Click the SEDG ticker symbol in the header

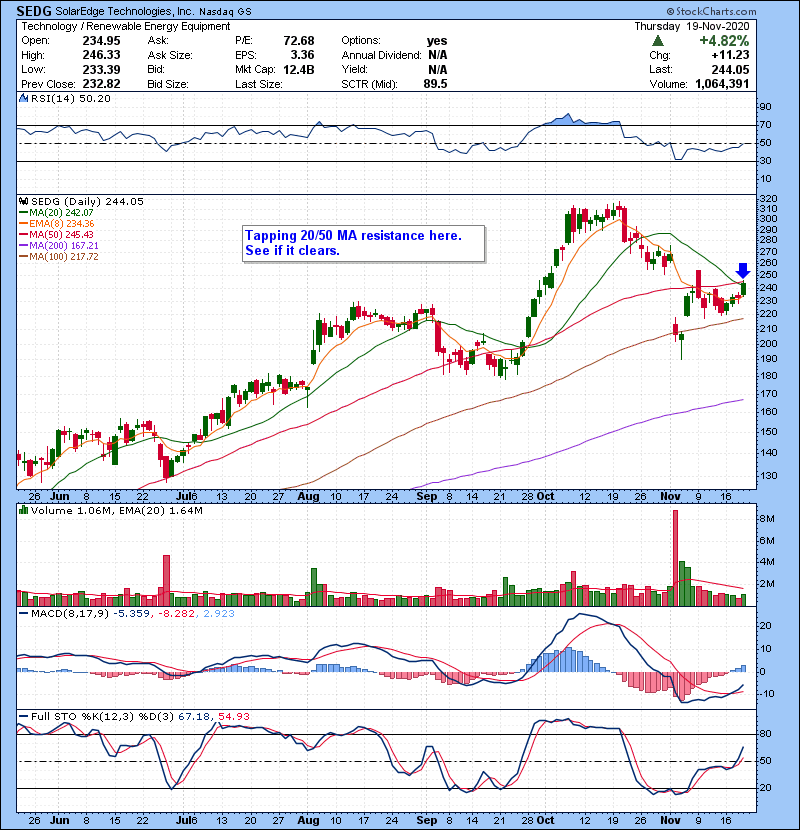click(34, 11)
